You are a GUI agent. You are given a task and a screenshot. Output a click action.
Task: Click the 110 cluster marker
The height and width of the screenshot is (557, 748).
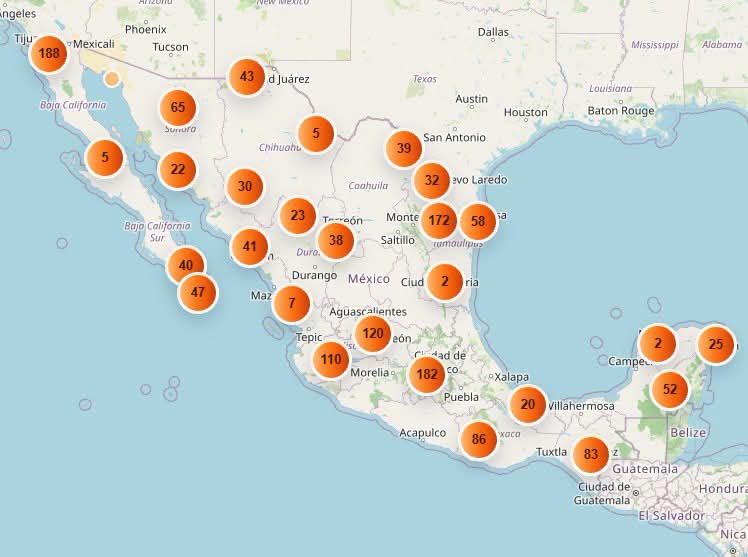[x=331, y=360]
